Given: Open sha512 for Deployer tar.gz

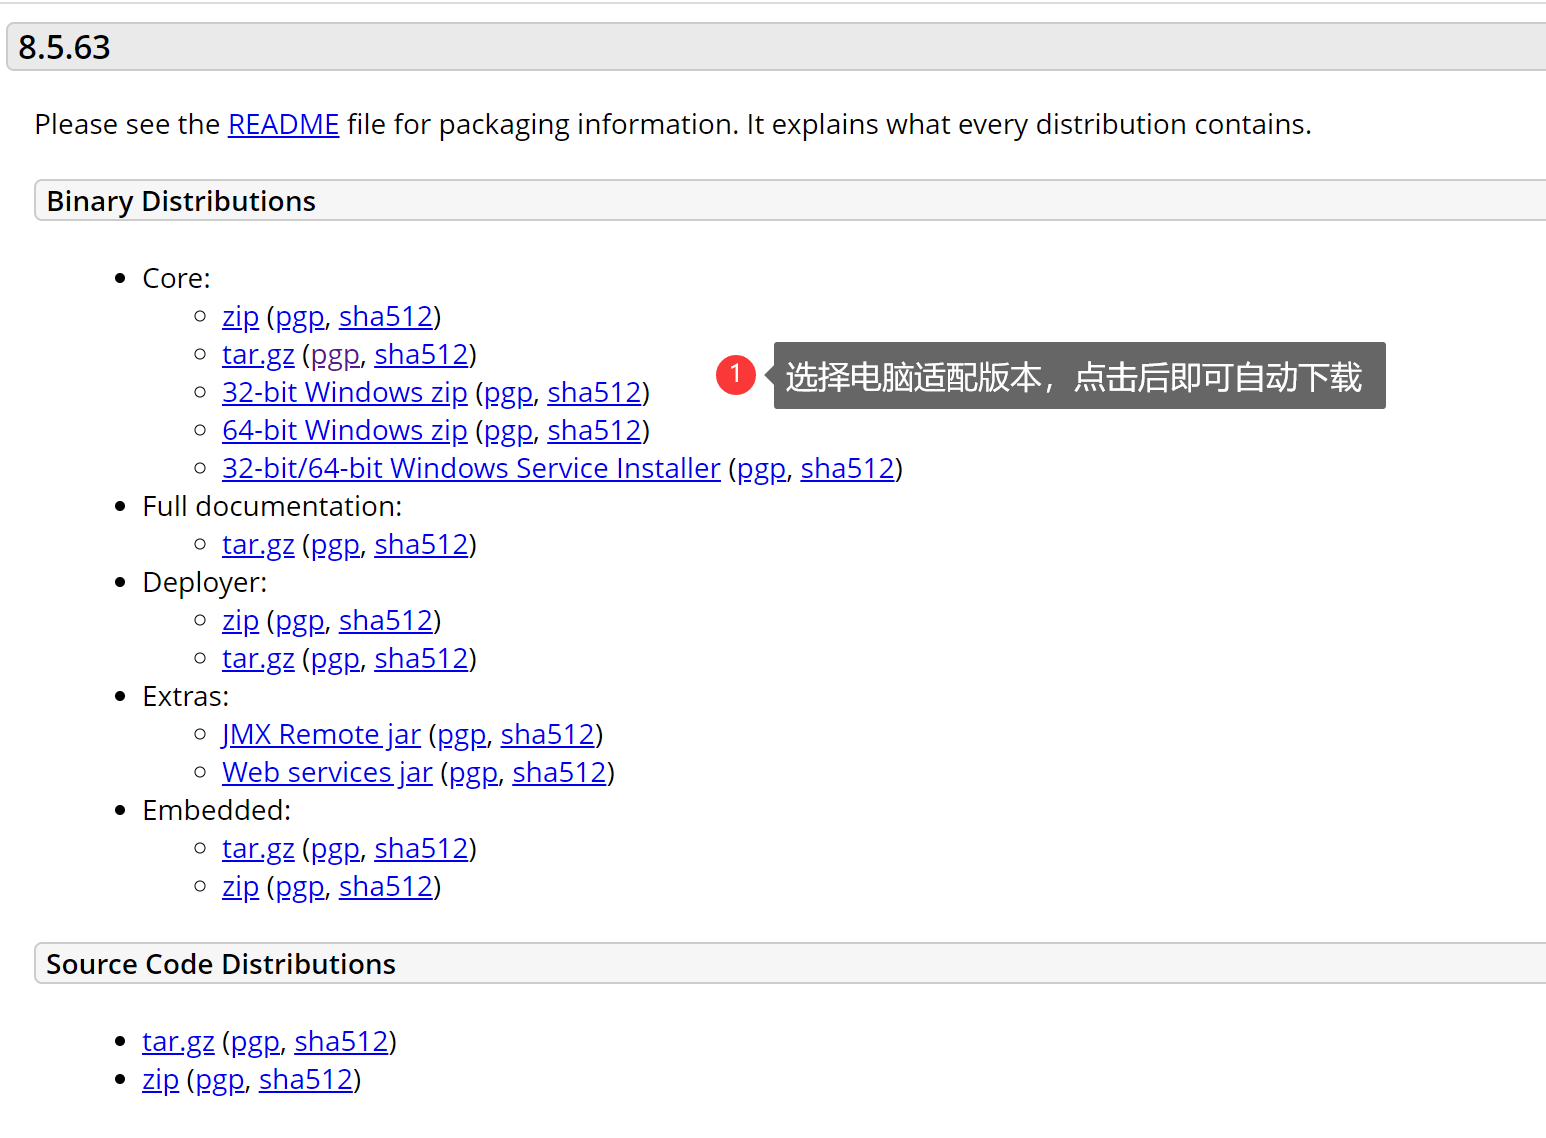Looking at the screenshot, I should [421, 659].
